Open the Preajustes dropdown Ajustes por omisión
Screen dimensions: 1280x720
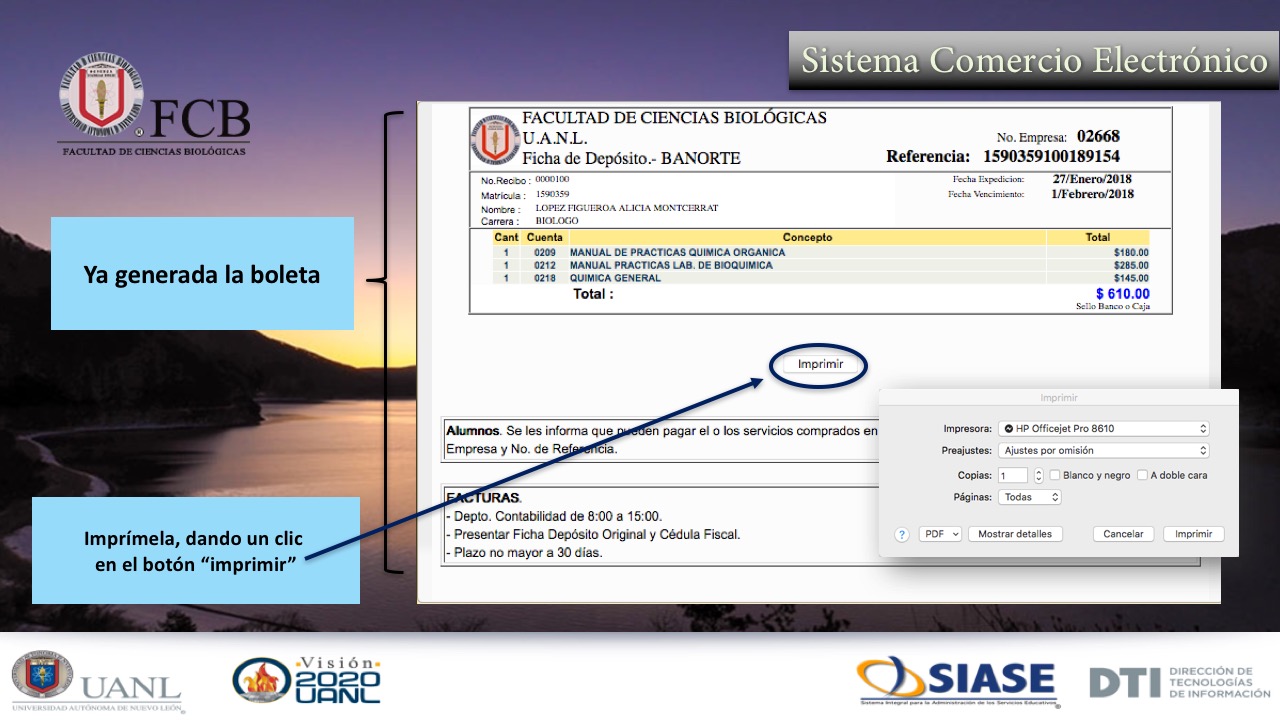tap(1104, 451)
